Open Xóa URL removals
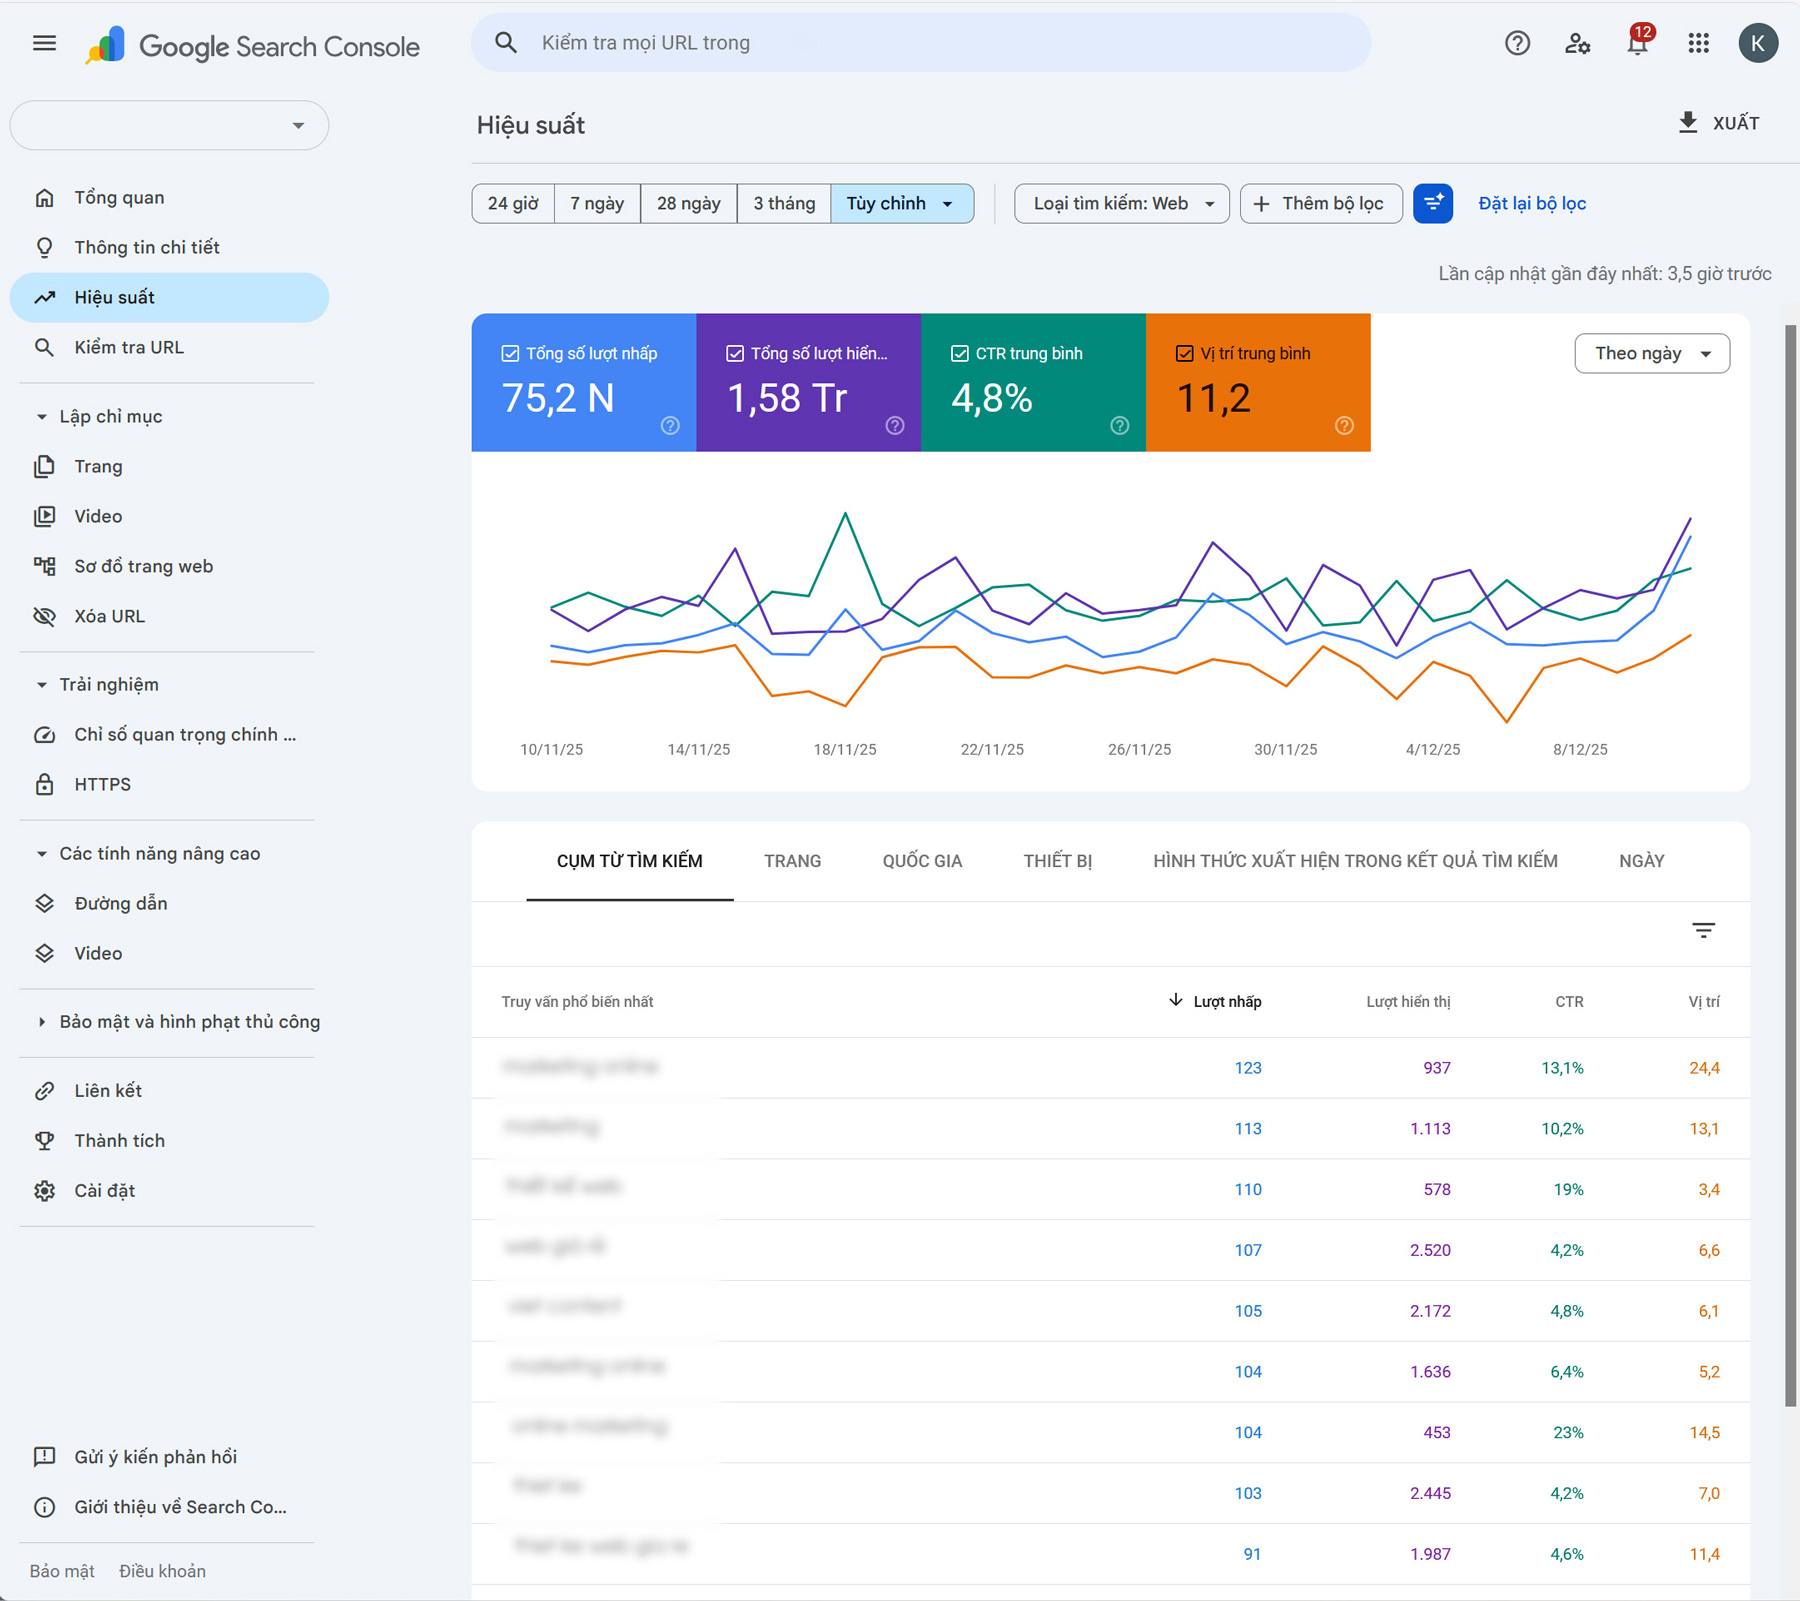1800x1601 pixels. (x=169, y=617)
